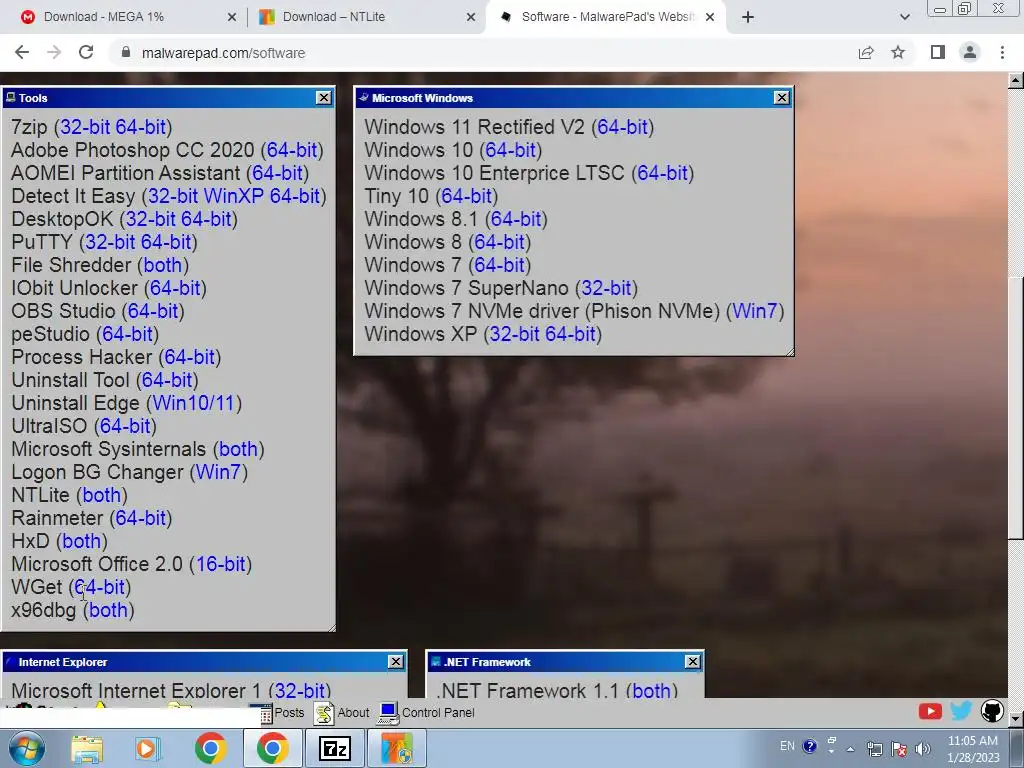Open the tab search dropdown chevron
Viewport: 1024px width, 768px height.
coord(904,17)
